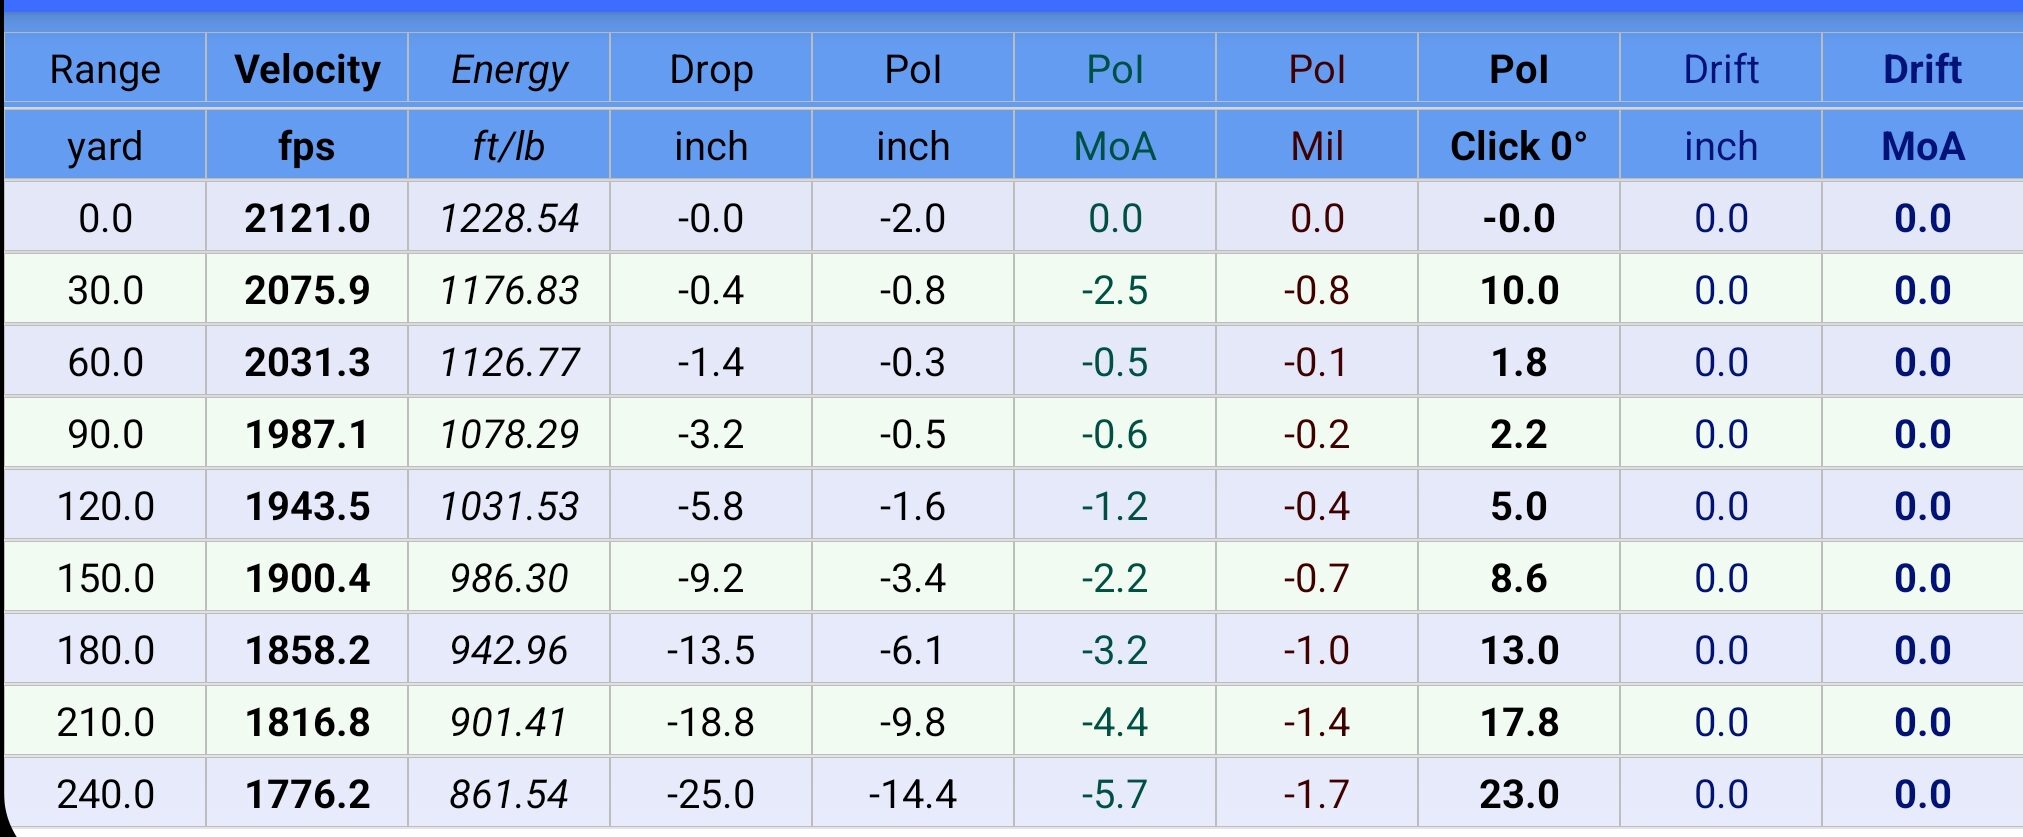This screenshot has width=2023, height=837.
Task: Select the Drop column header
Action: [711, 69]
